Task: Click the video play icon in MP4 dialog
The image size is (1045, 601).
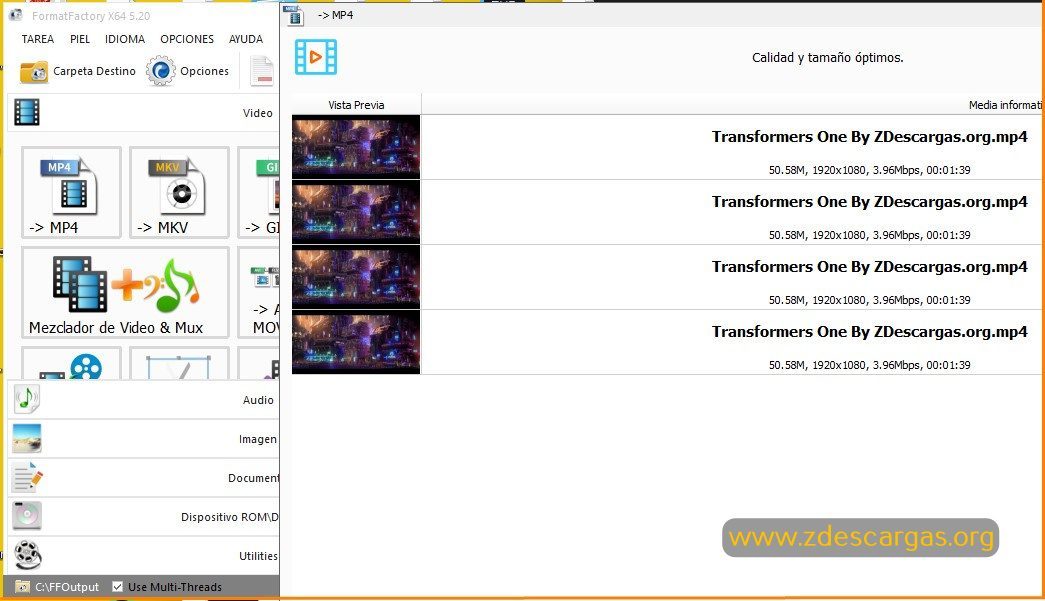Action: 316,57
